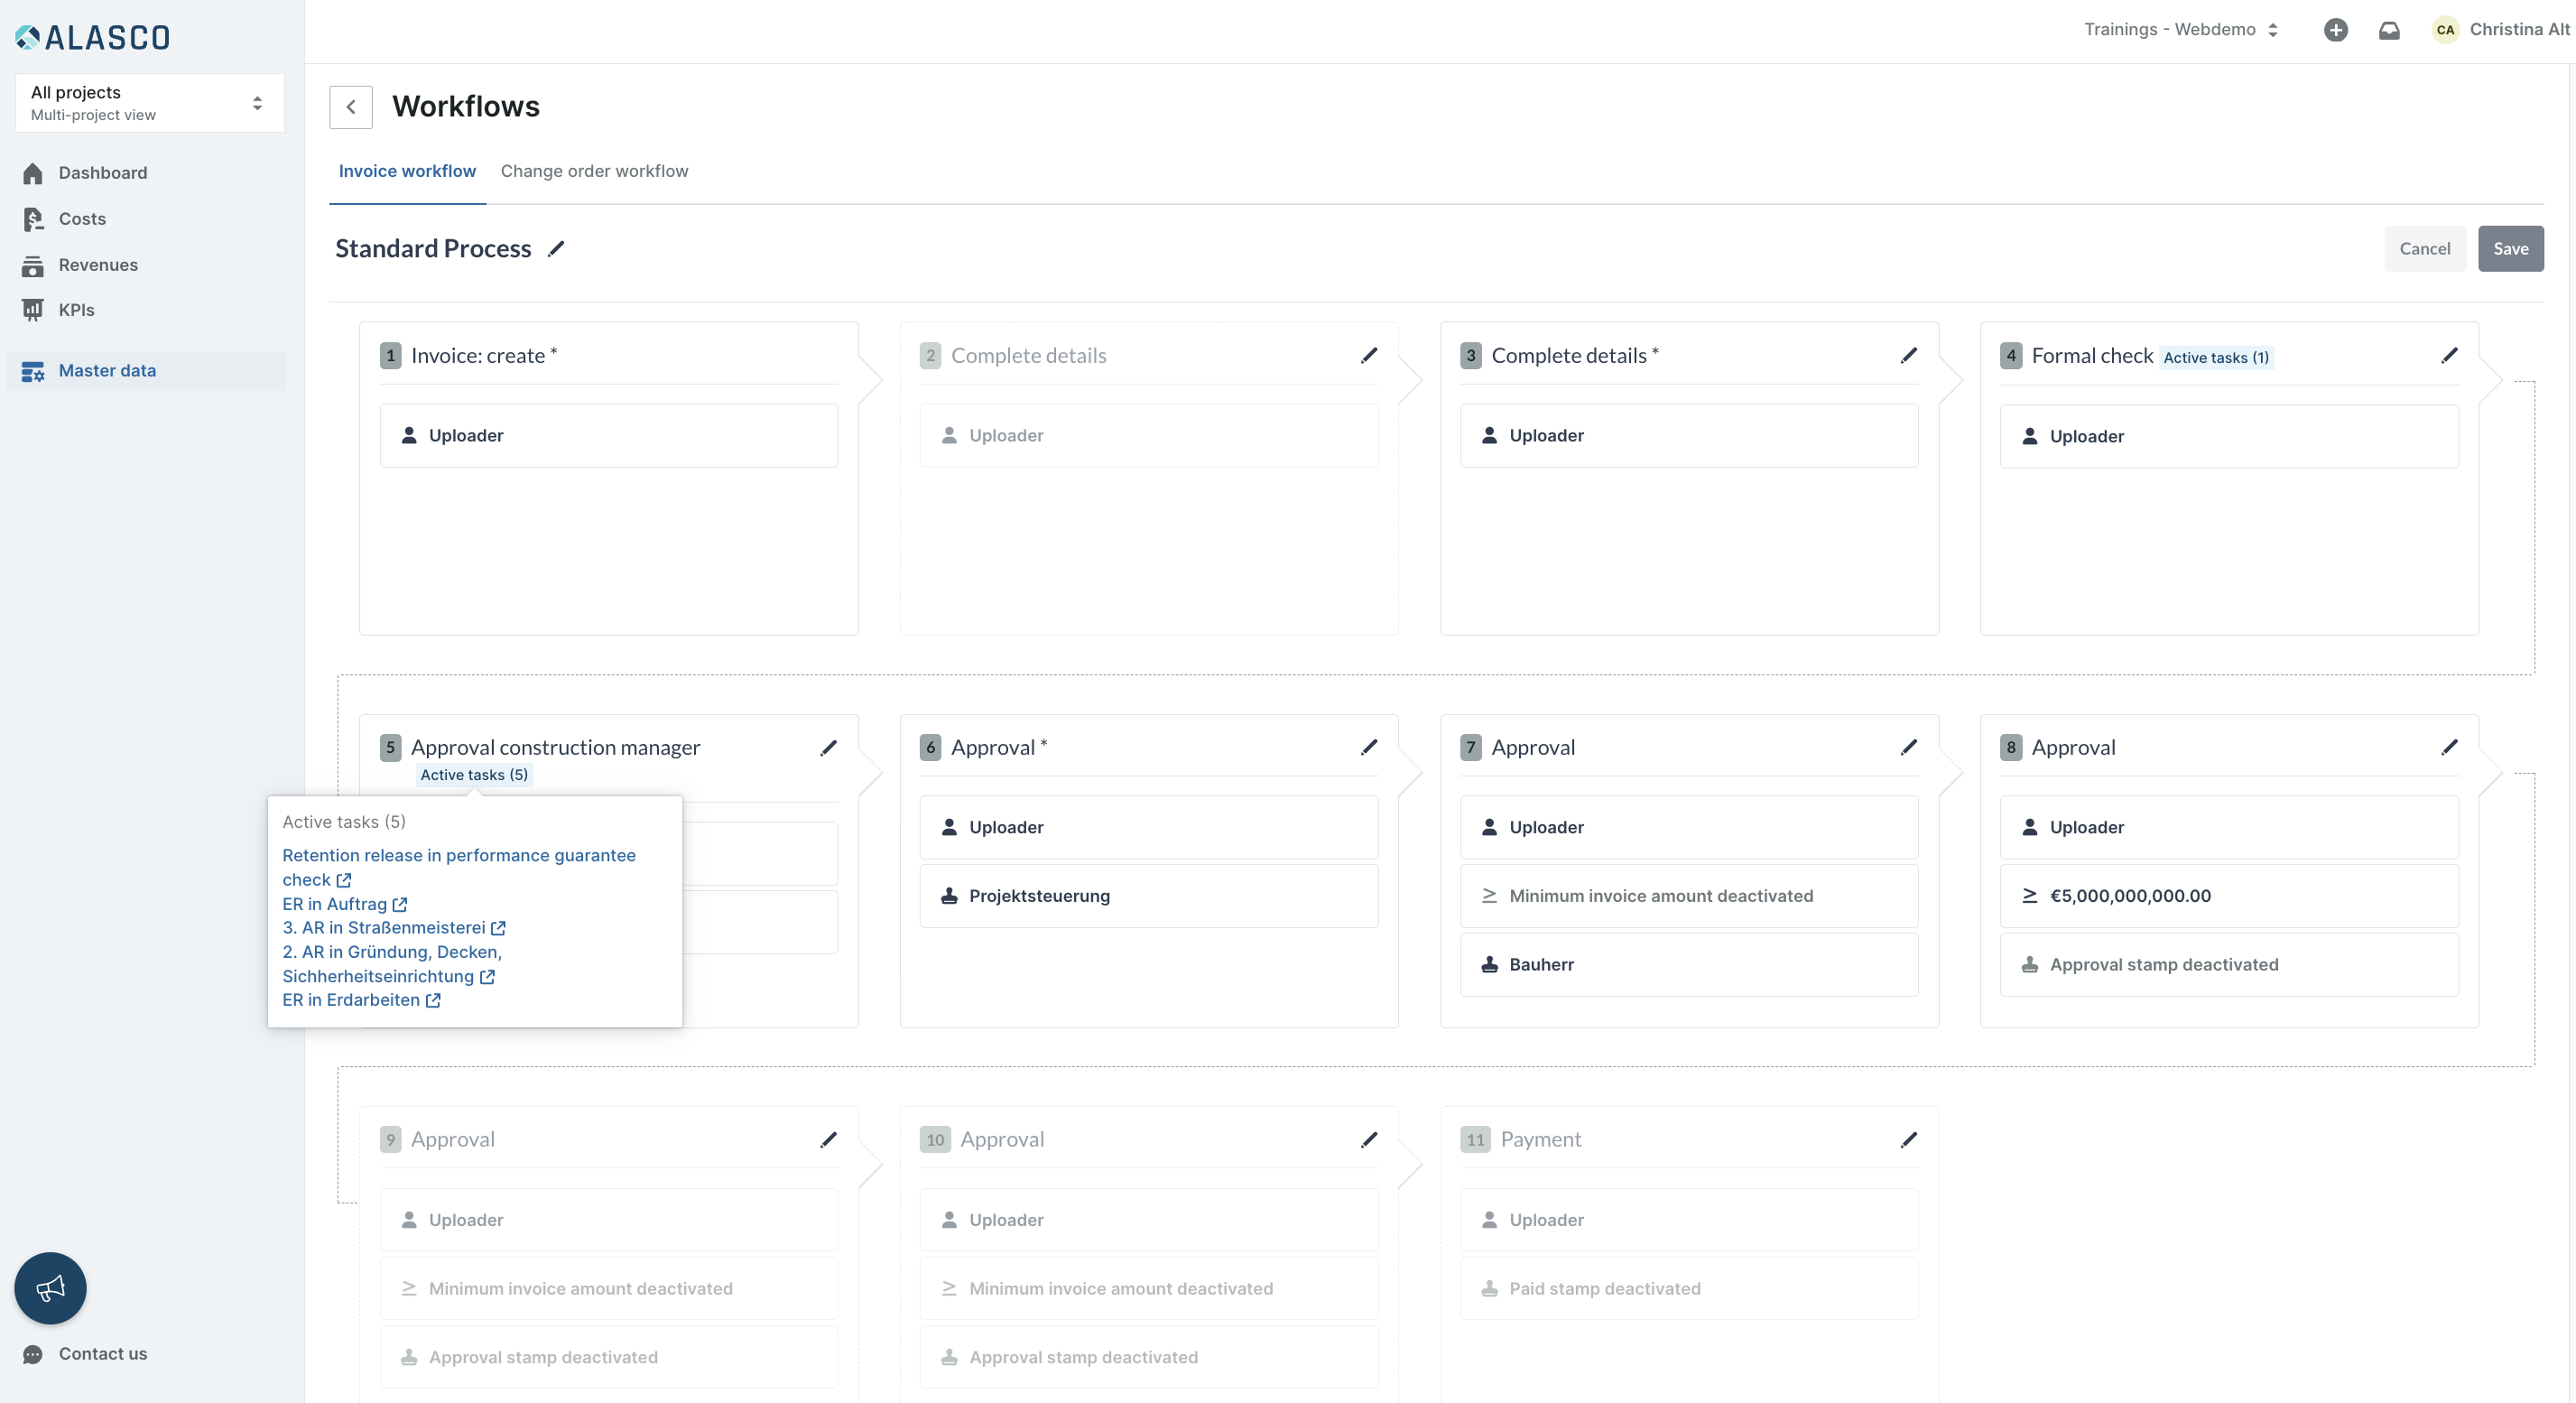Viewport: 2576px width, 1403px height.
Task: Click Active tasks (1) badge on Formal check
Action: (x=2216, y=358)
